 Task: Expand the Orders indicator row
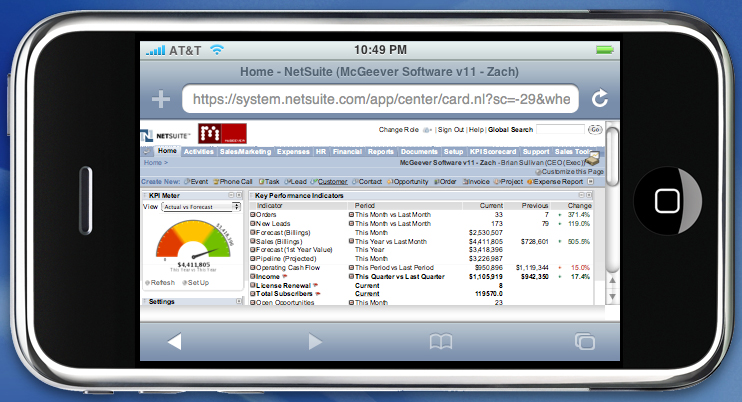[253, 215]
